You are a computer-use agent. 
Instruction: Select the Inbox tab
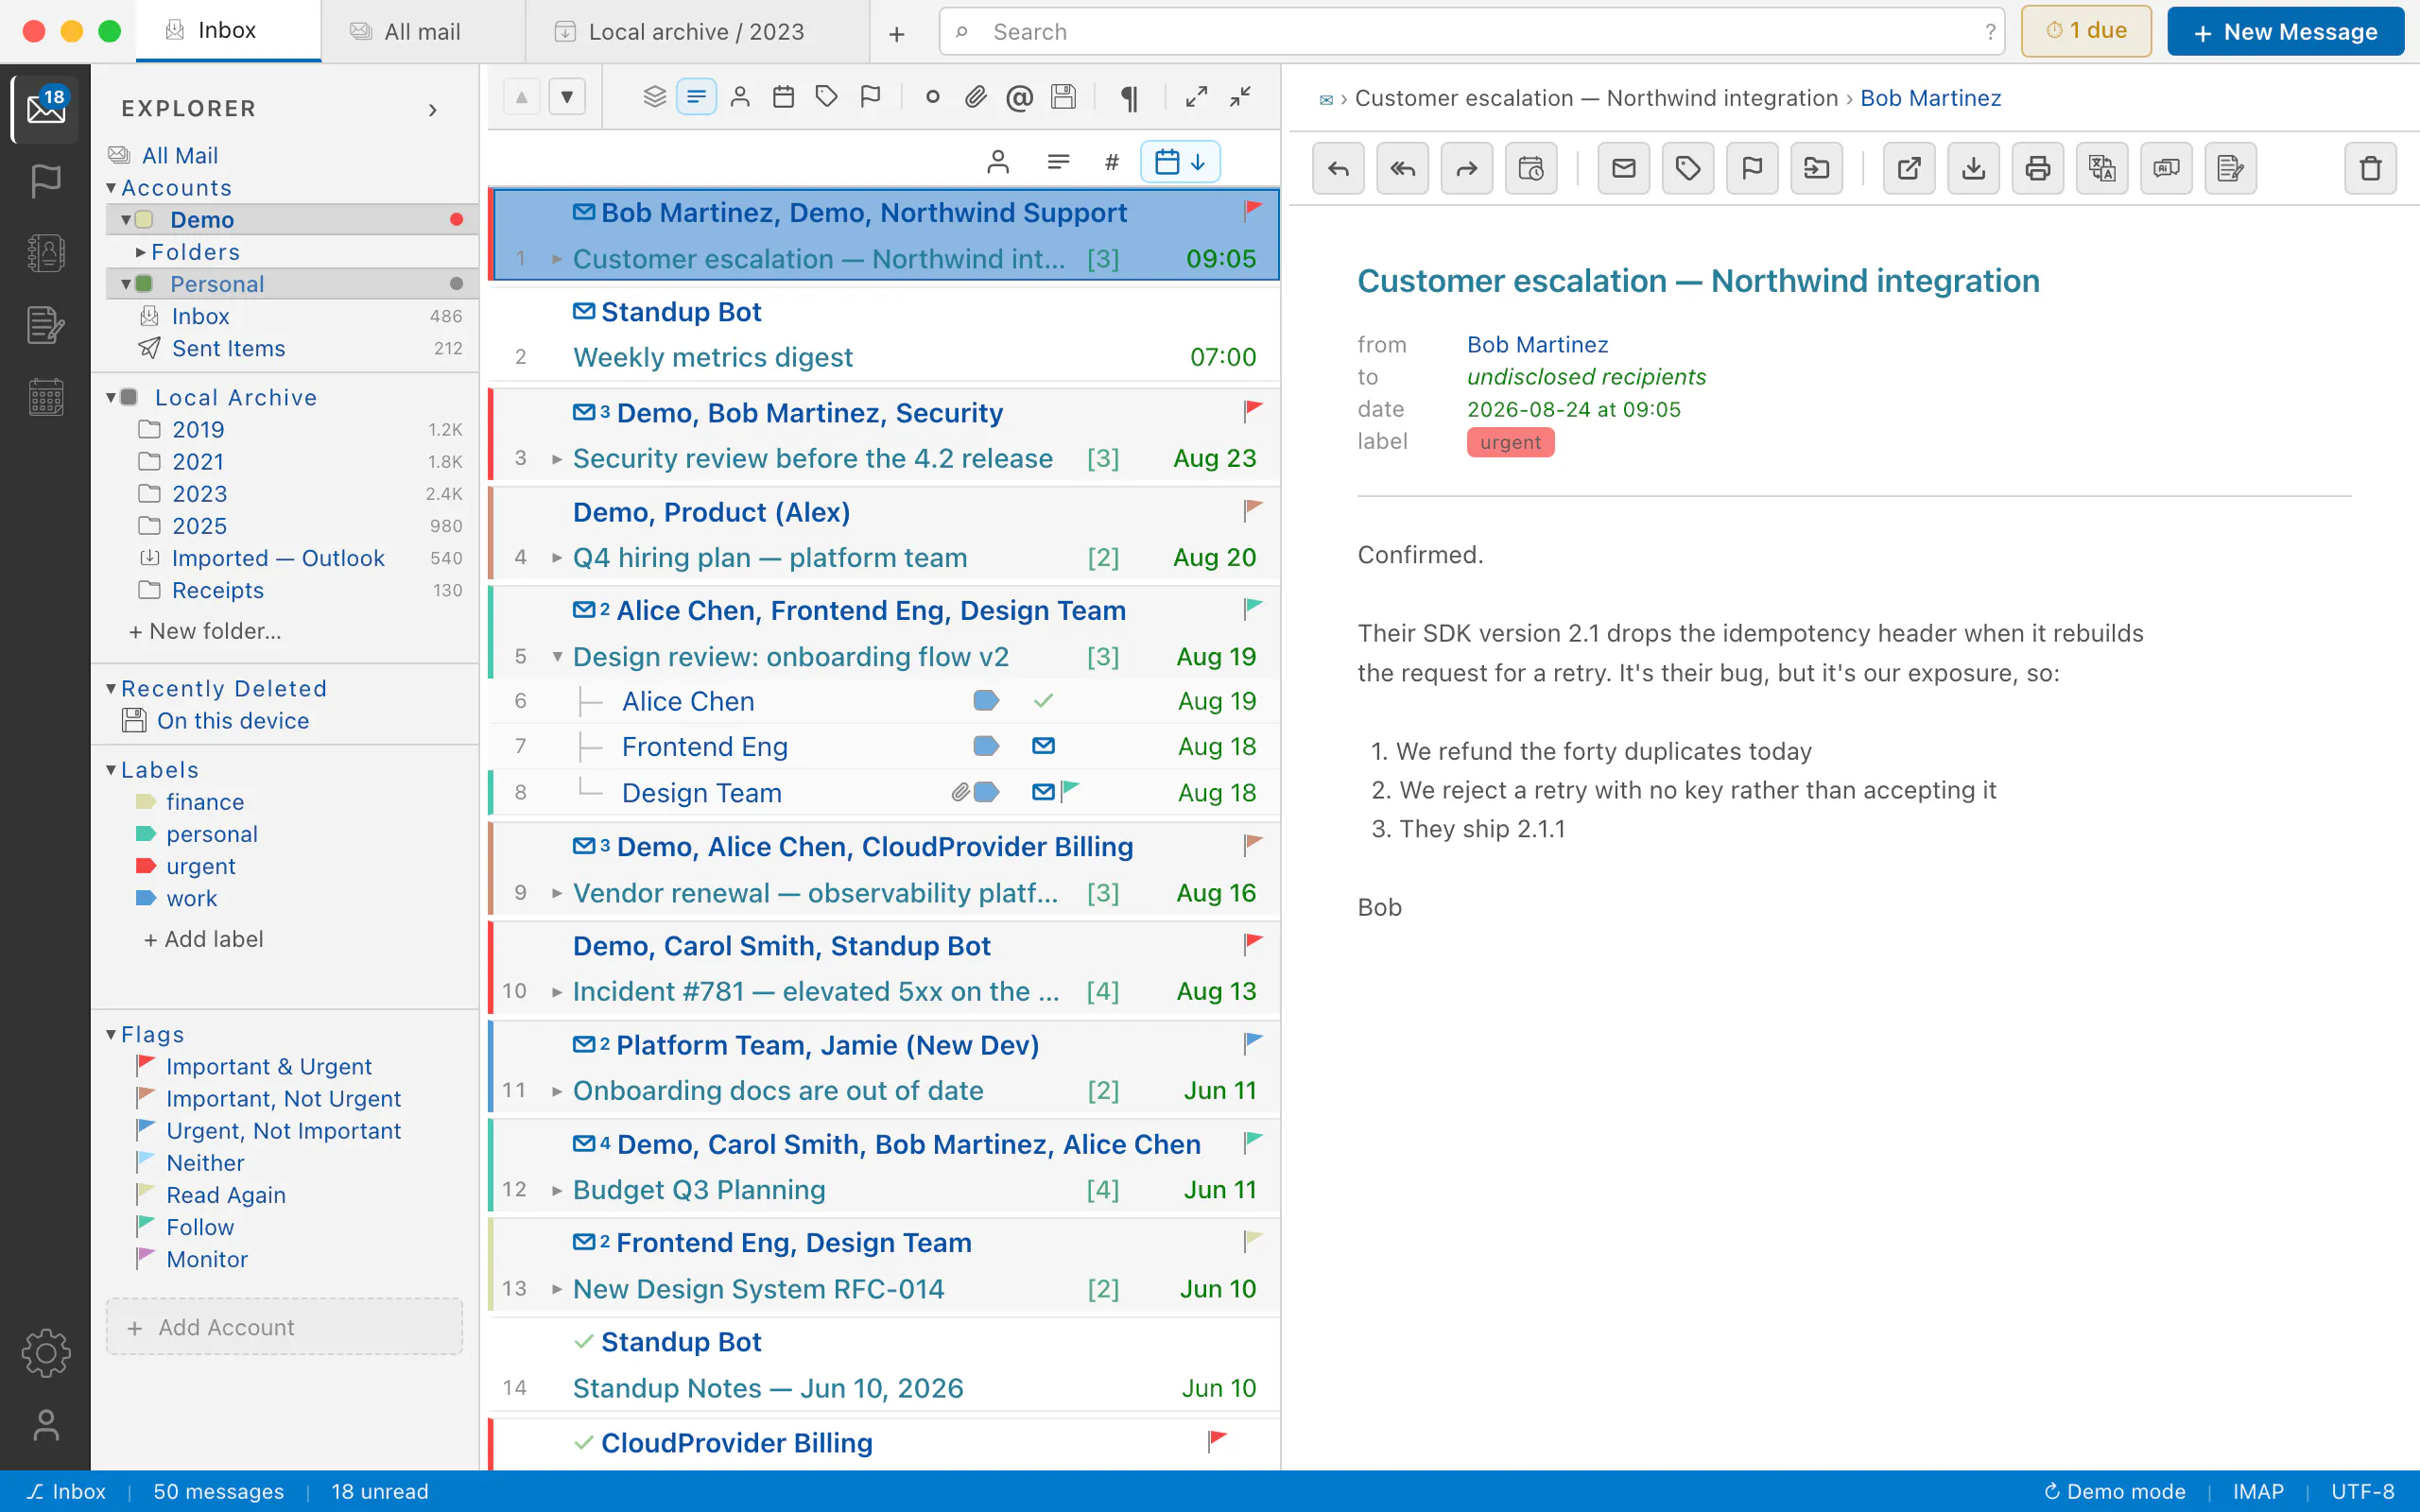[228, 31]
